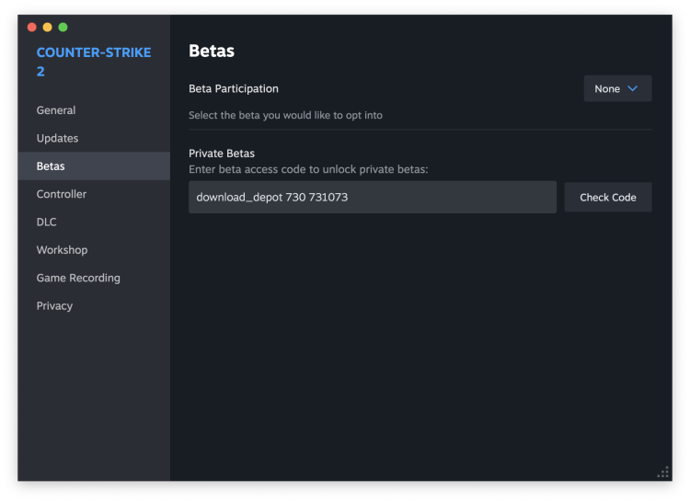Show the Workshop settings page
Image resolution: width=690 pixels, height=502 pixels.
(x=62, y=250)
